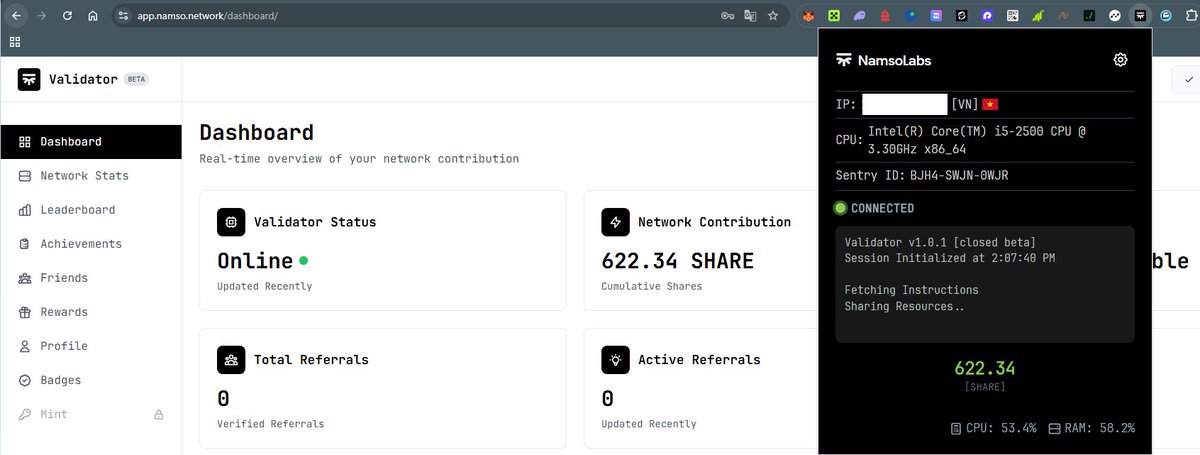Click the Mint padlock icon
The width and height of the screenshot is (1200, 455).
click(x=158, y=414)
